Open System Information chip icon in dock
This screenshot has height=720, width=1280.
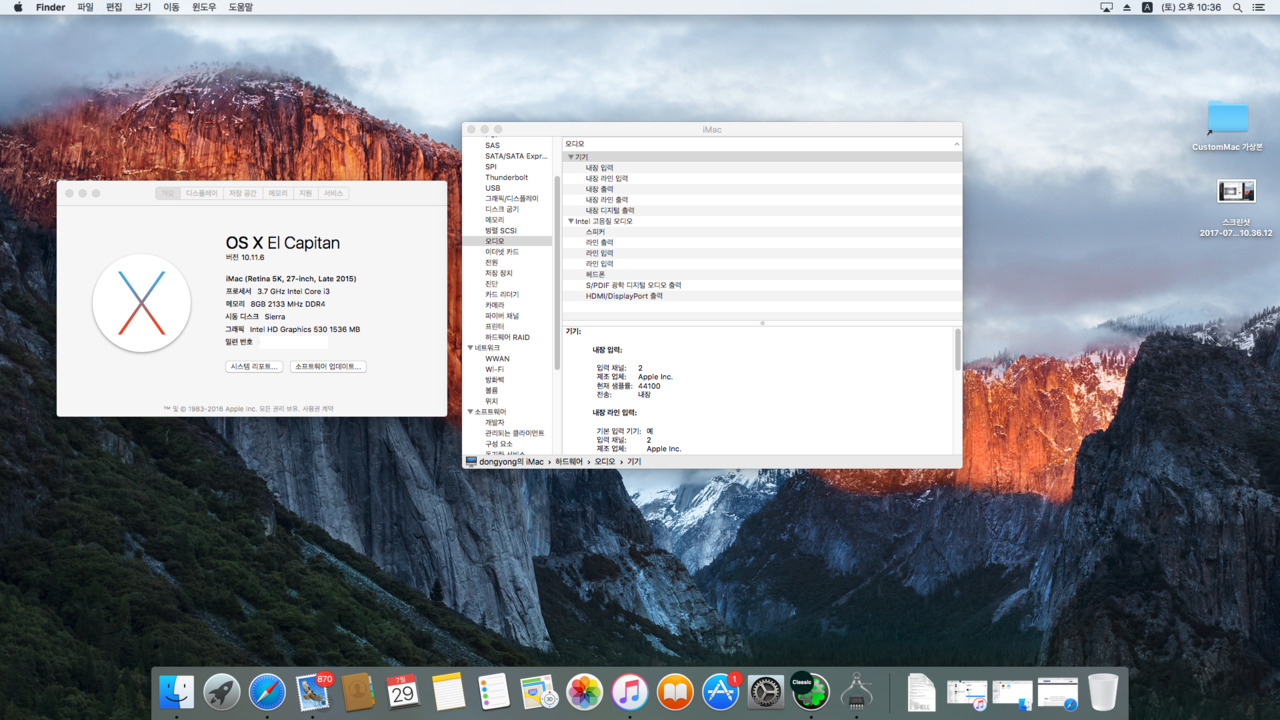(856, 691)
